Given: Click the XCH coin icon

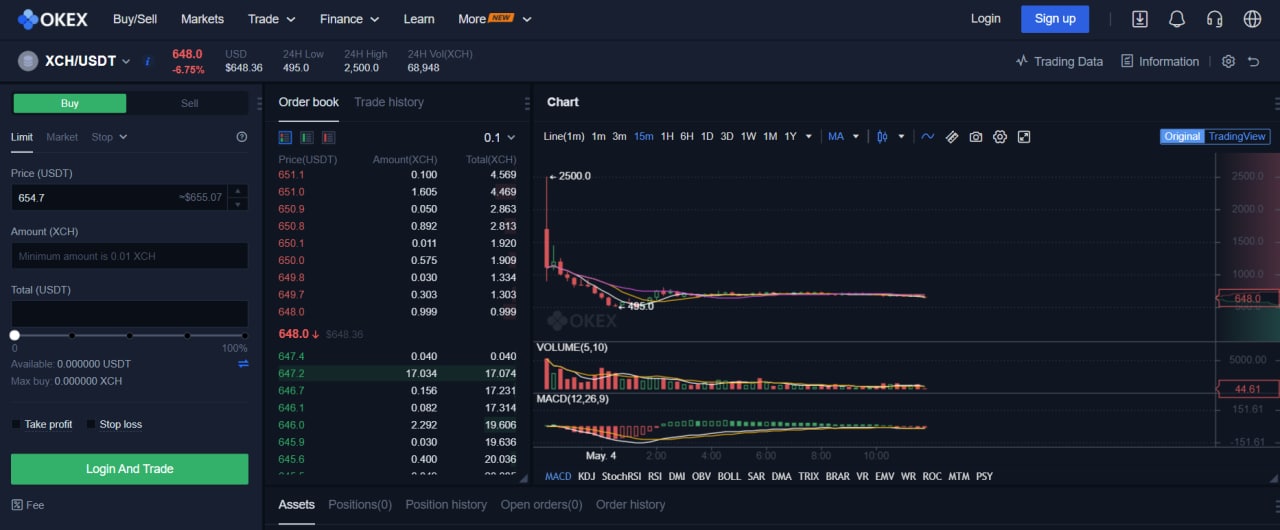Looking at the screenshot, I should point(28,61).
